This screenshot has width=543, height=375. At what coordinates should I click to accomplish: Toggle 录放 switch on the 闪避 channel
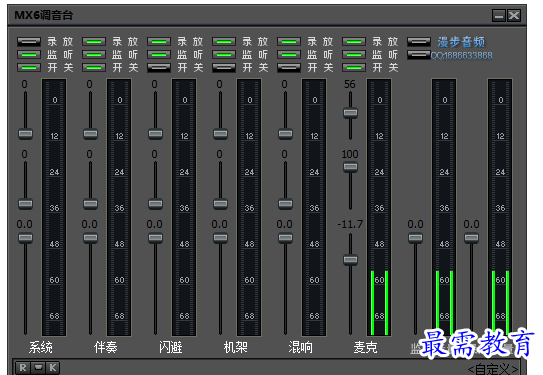(x=159, y=42)
